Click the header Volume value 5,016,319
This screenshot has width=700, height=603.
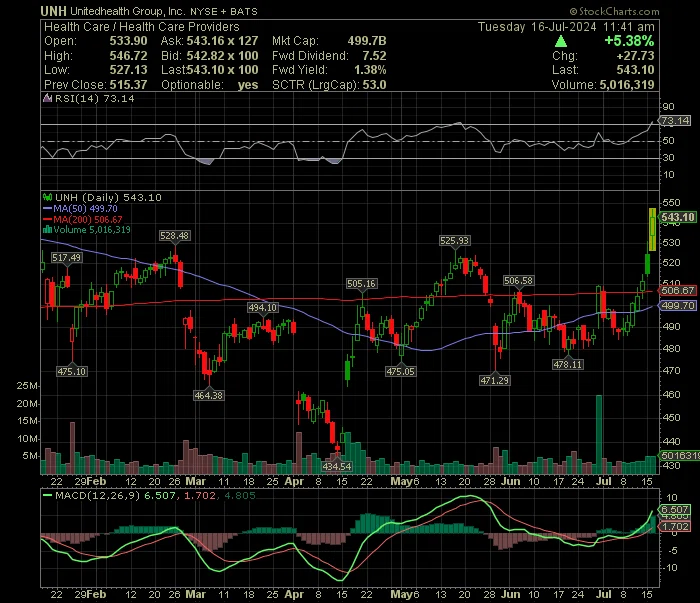tap(627, 85)
